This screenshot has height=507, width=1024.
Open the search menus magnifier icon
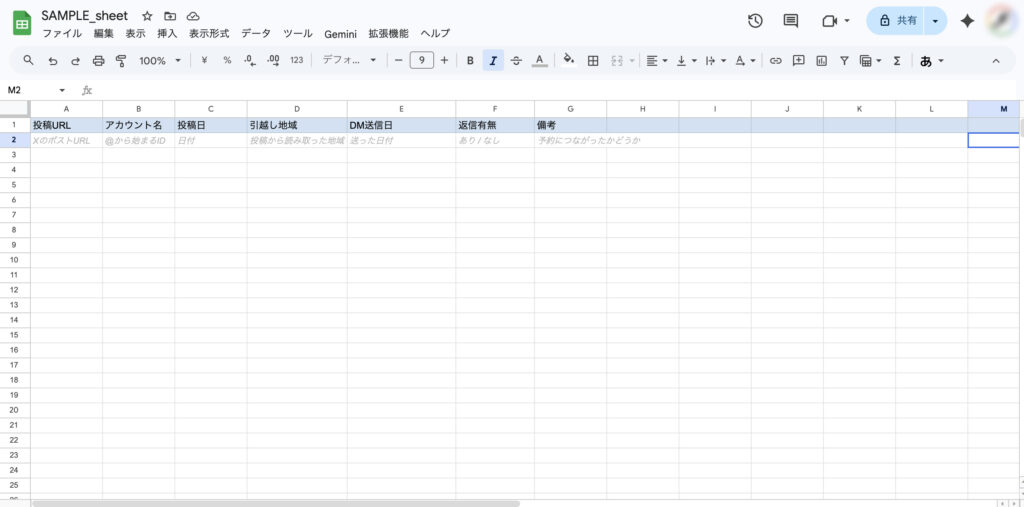pos(28,60)
